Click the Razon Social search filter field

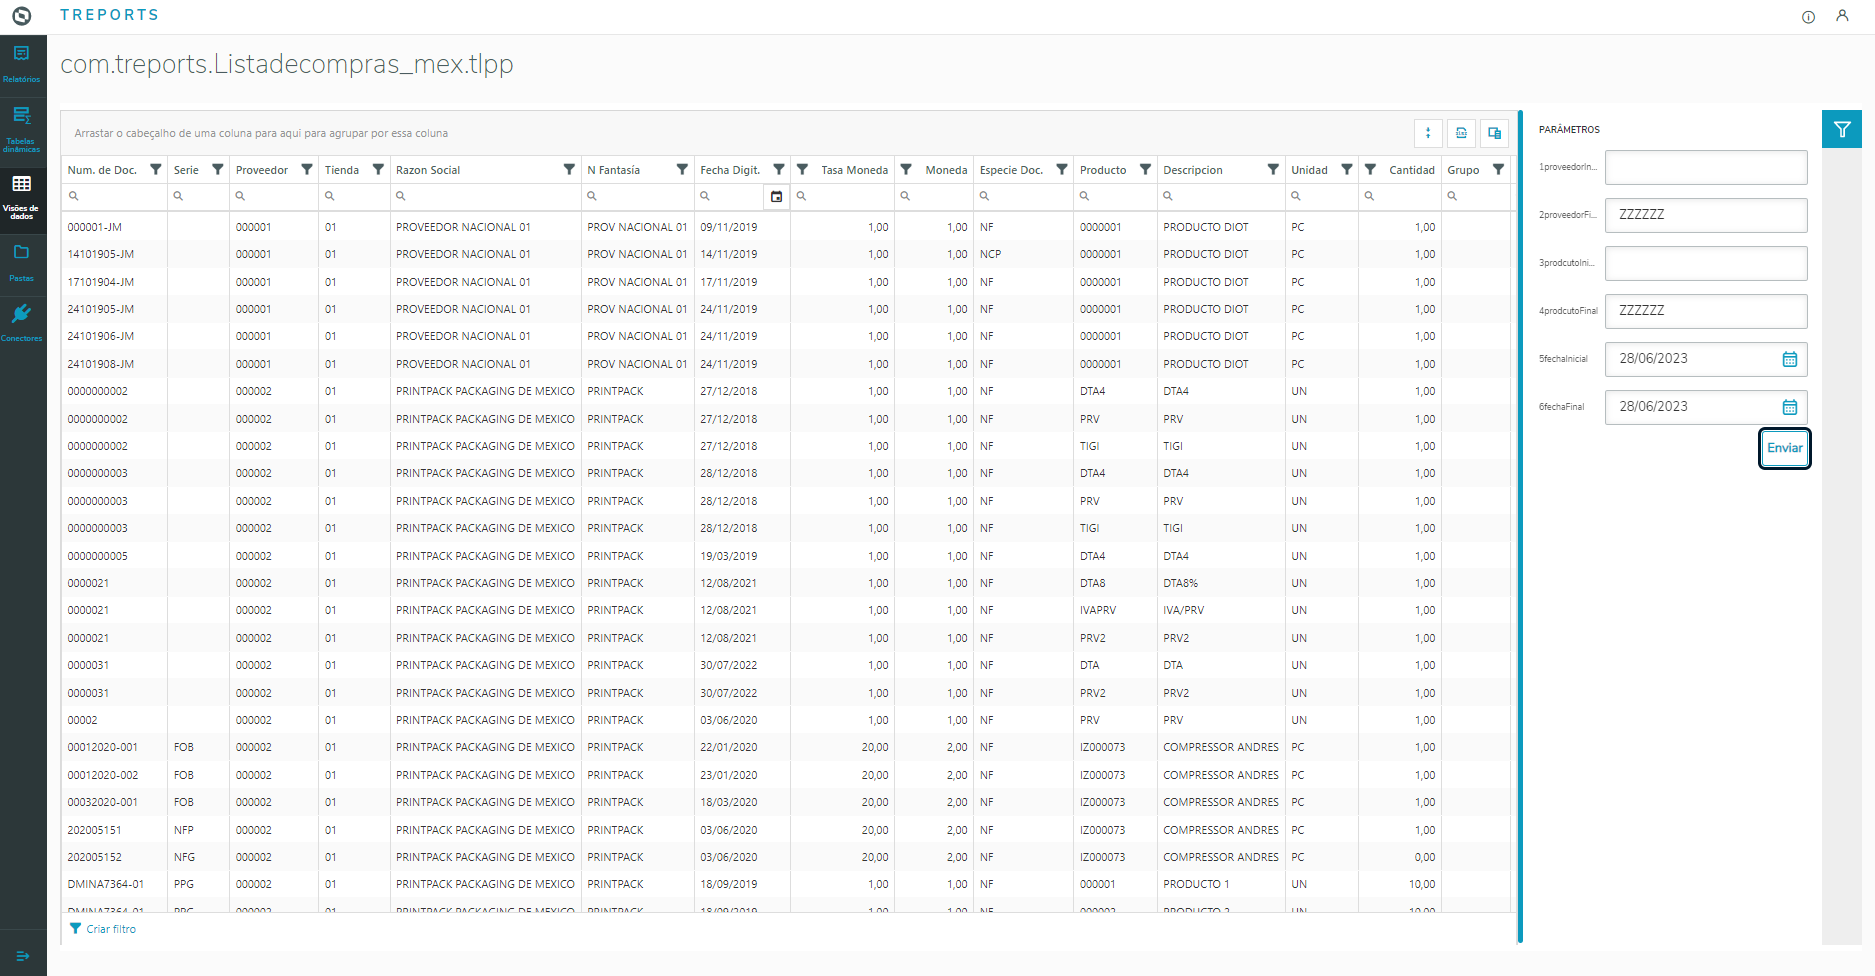pyautogui.click(x=485, y=197)
